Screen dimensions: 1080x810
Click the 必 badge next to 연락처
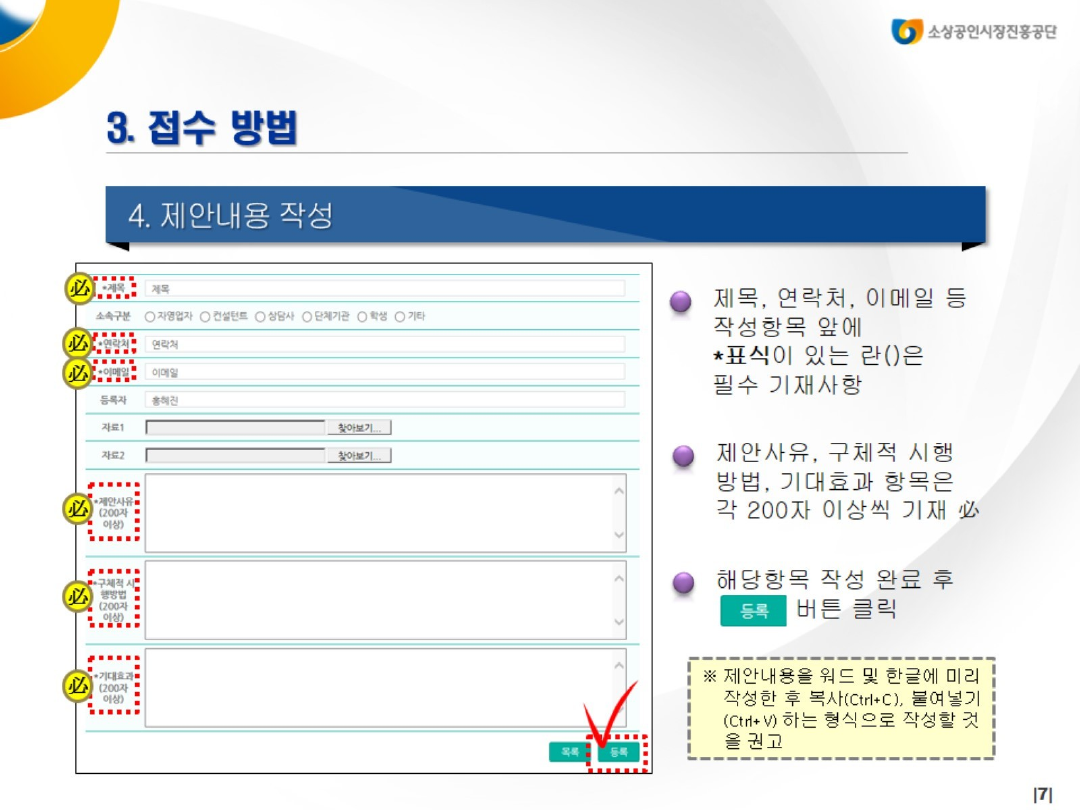click(79, 343)
